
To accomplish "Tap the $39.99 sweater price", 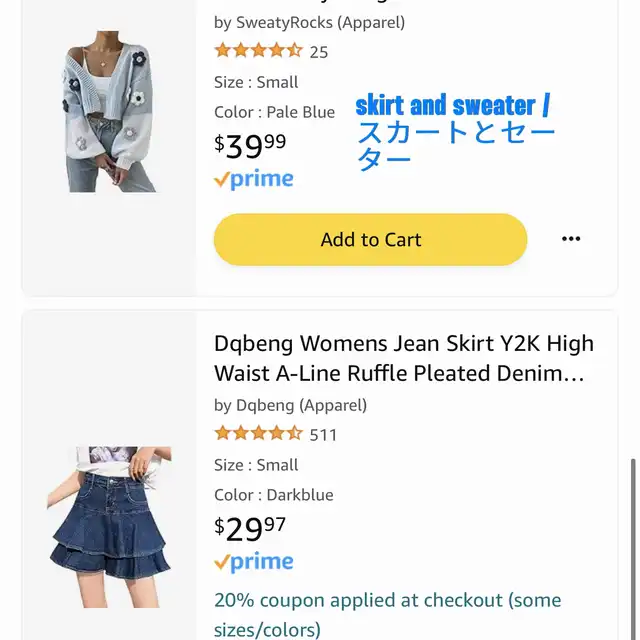I will (x=250, y=146).
